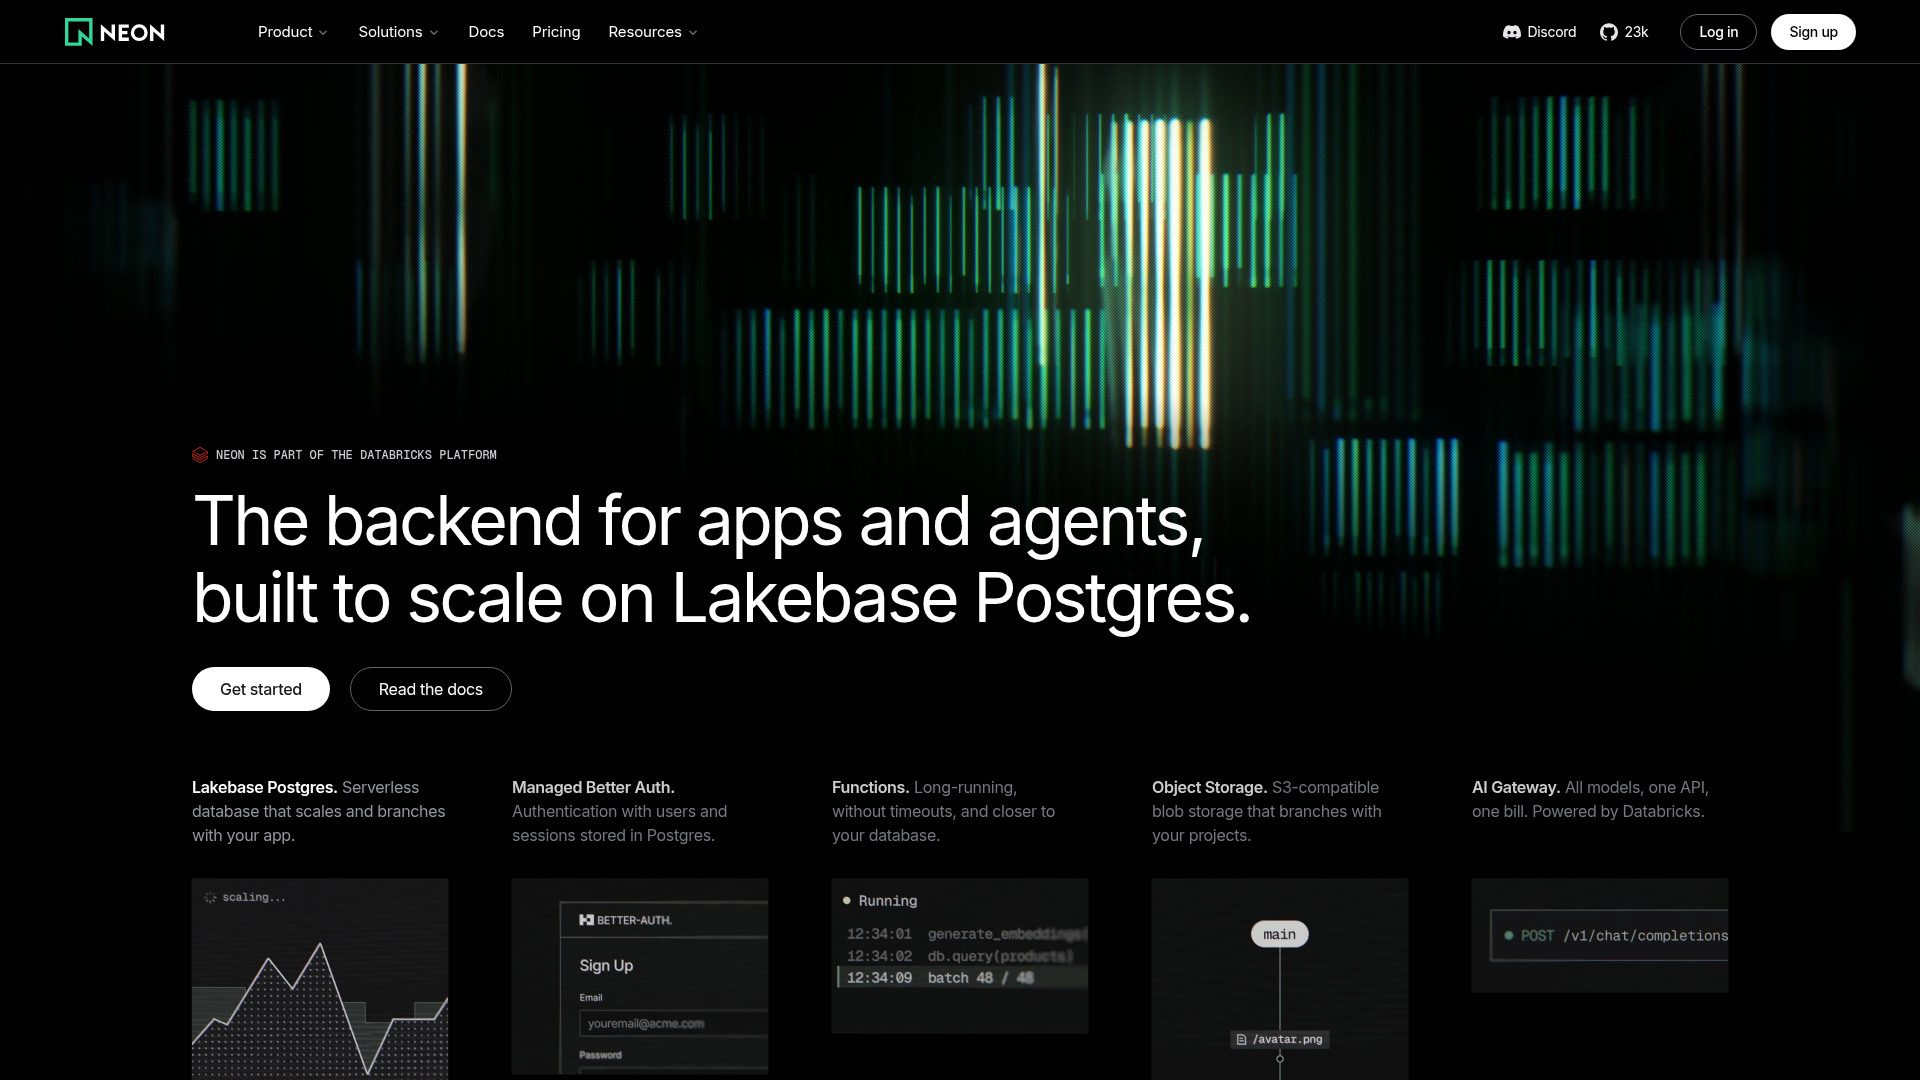1920x1080 pixels.
Task: Click the Get started button
Action: coord(261,689)
